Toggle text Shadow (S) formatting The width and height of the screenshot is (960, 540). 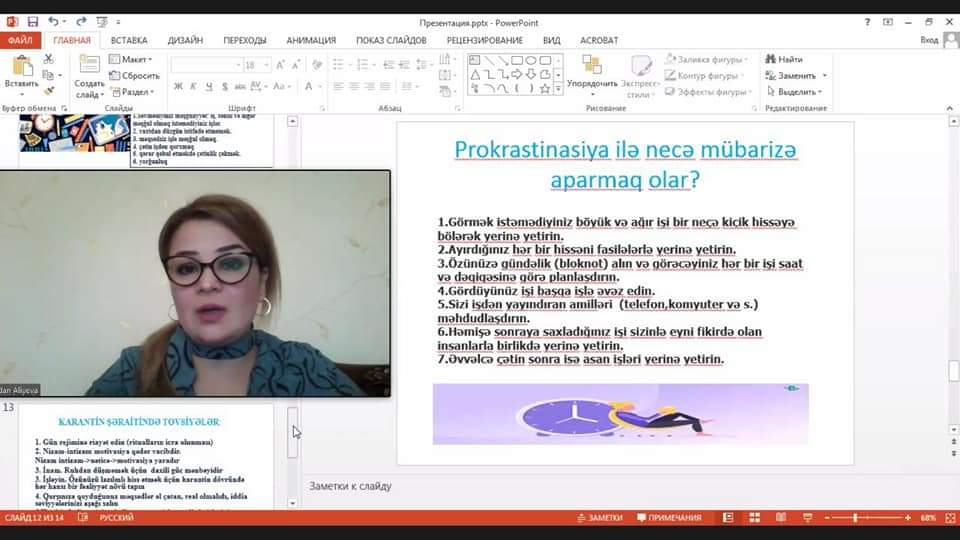225,86
